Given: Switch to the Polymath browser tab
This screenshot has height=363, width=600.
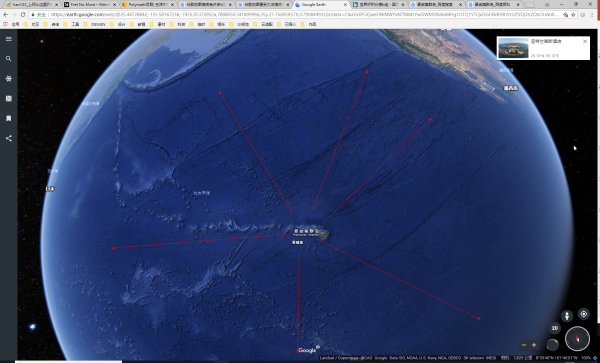Looking at the screenshot, I should 148,5.
